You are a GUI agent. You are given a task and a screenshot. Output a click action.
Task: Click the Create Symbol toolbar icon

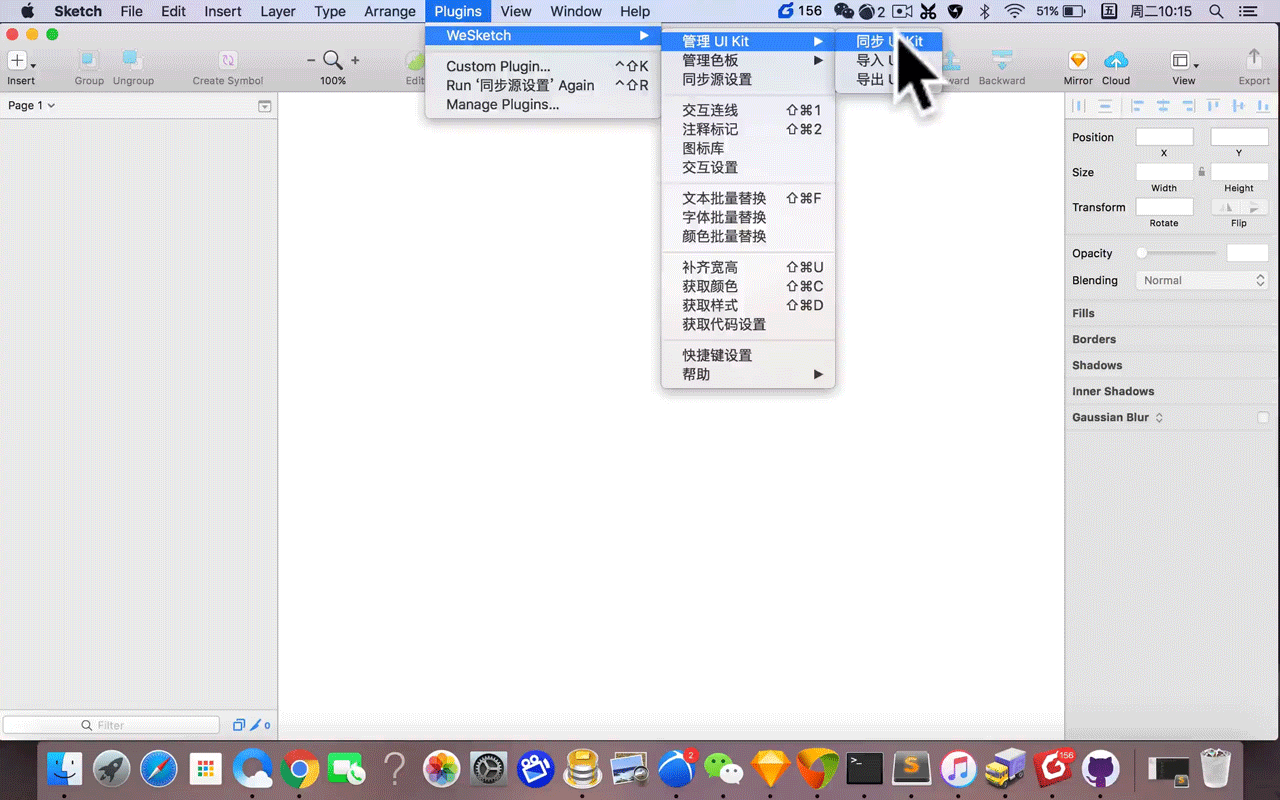point(228,61)
